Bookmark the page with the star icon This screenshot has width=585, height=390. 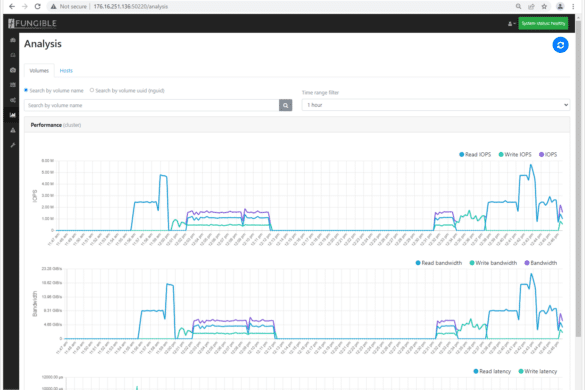point(544,6)
